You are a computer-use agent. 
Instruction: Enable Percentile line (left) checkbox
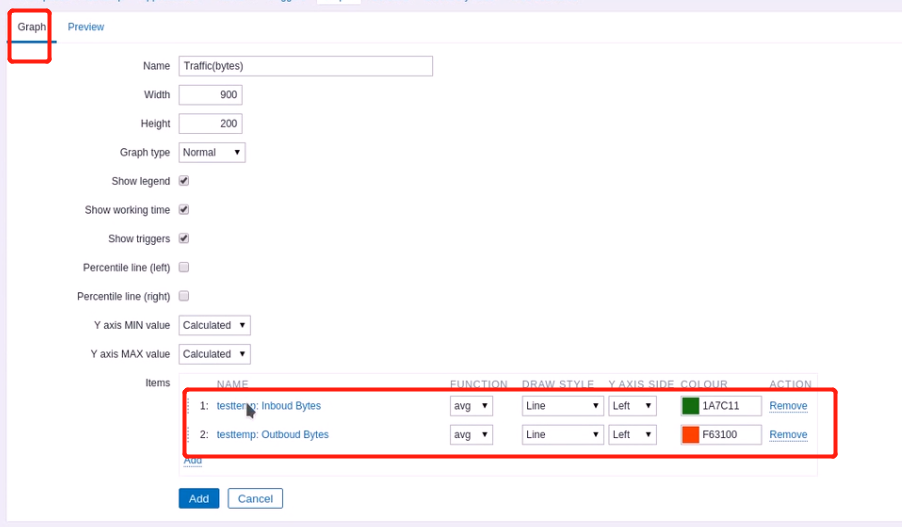[x=184, y=267]
